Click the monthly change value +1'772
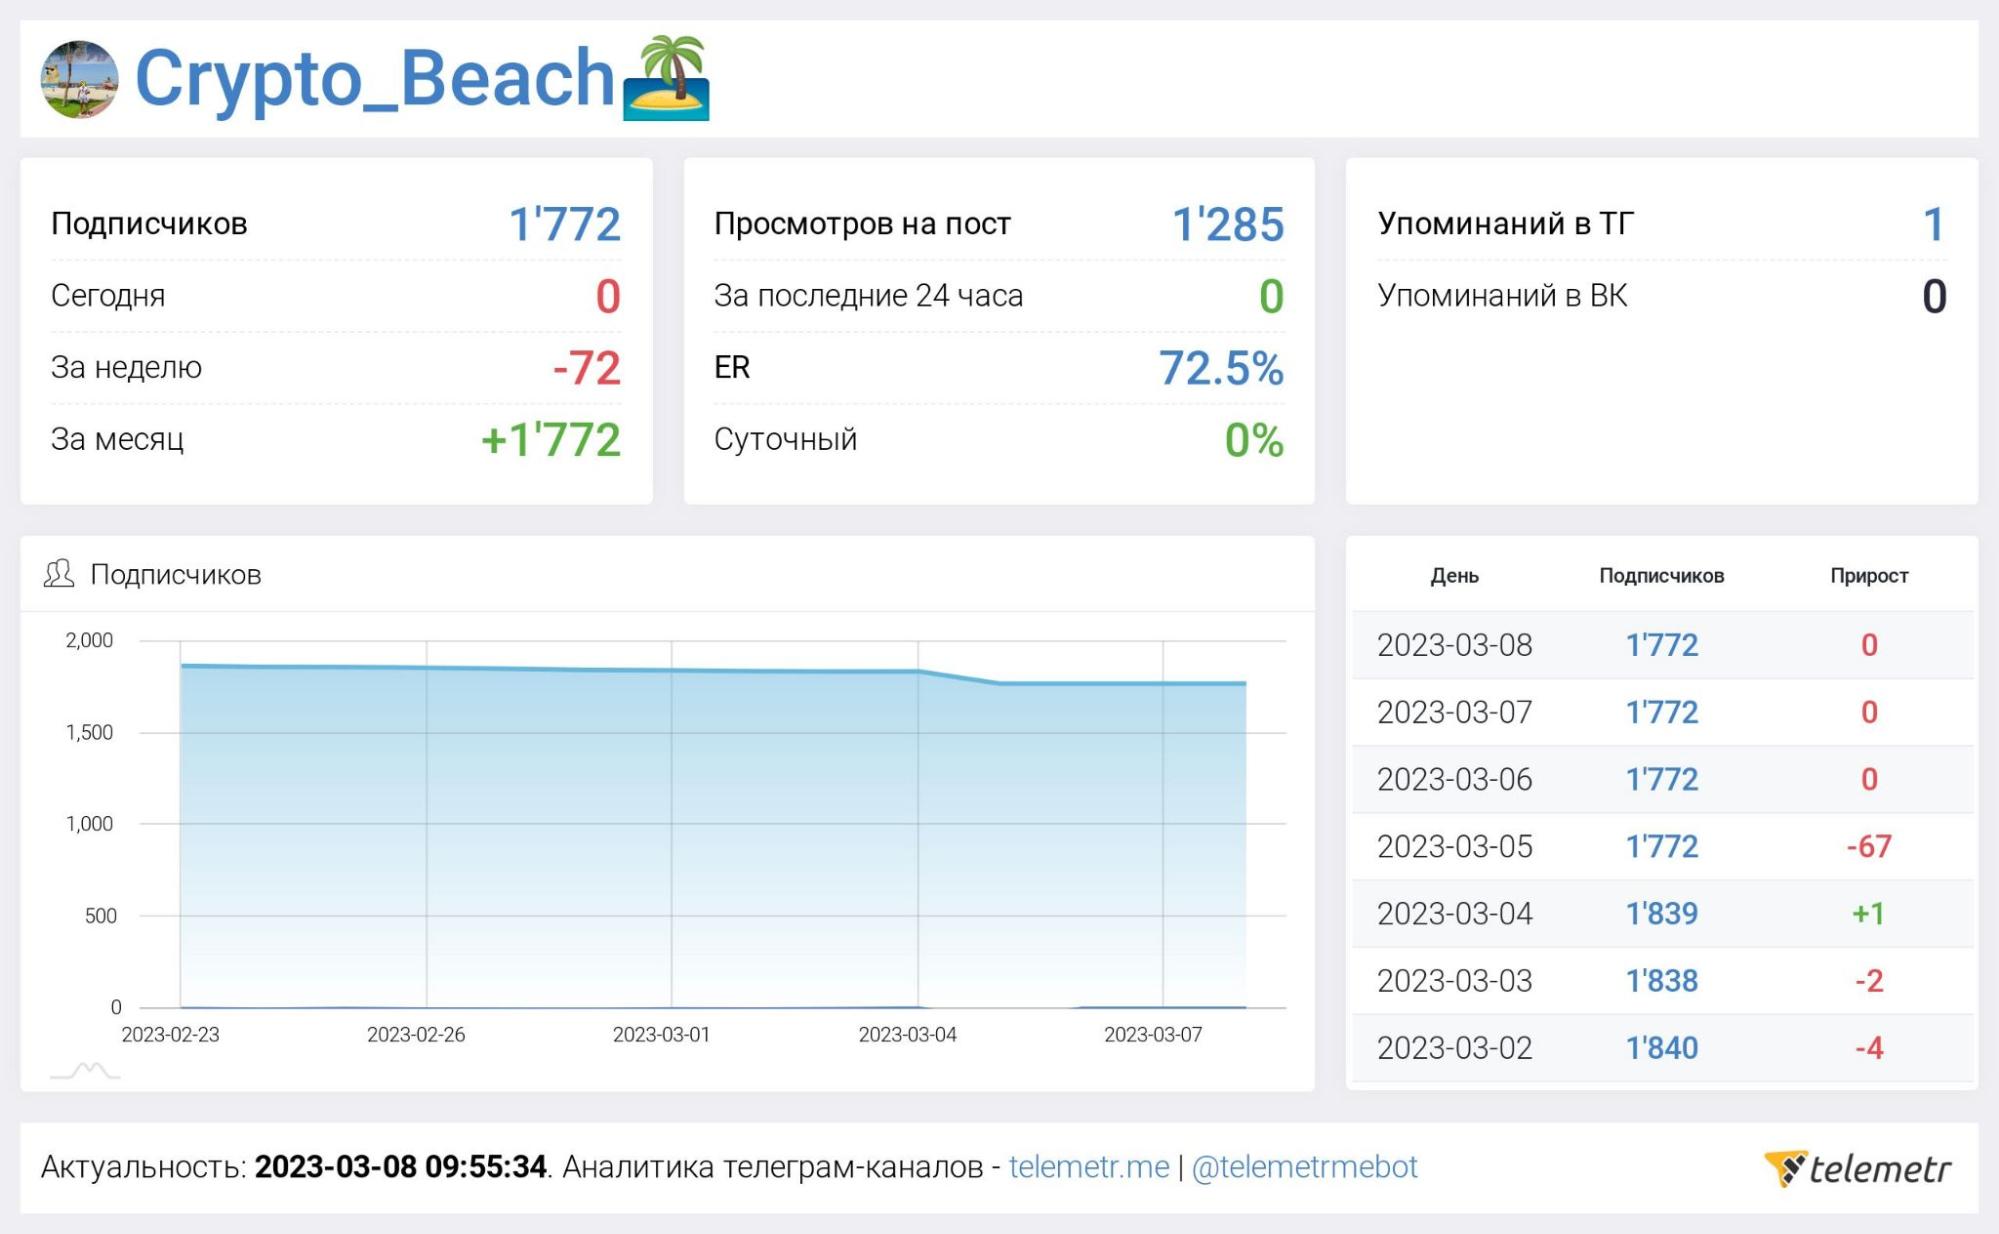 (551, 440)
